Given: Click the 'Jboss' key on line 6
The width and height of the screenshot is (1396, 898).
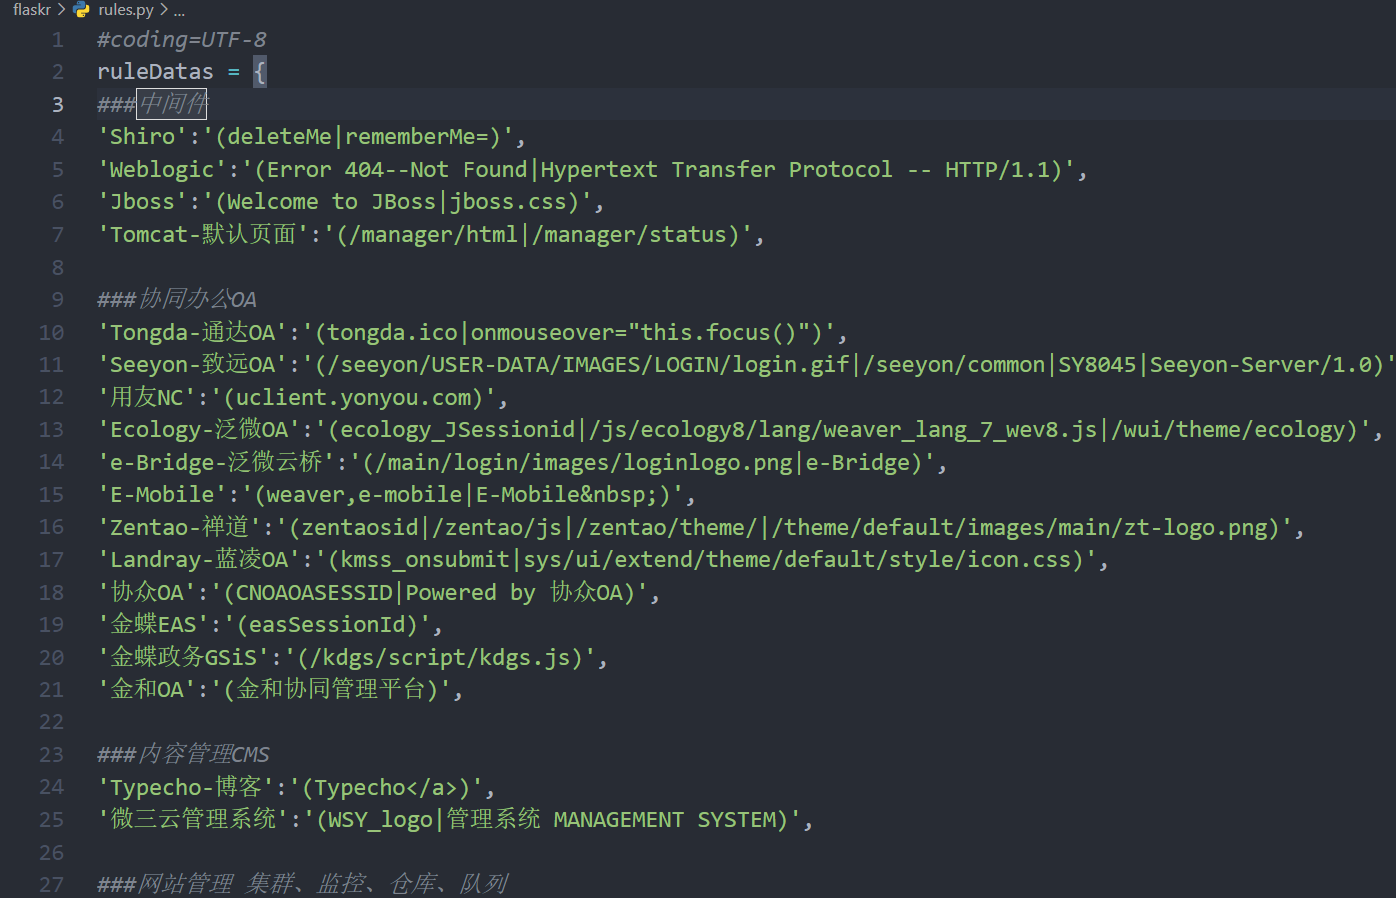Looking at the screenshot, I should (x=143, y=202).
